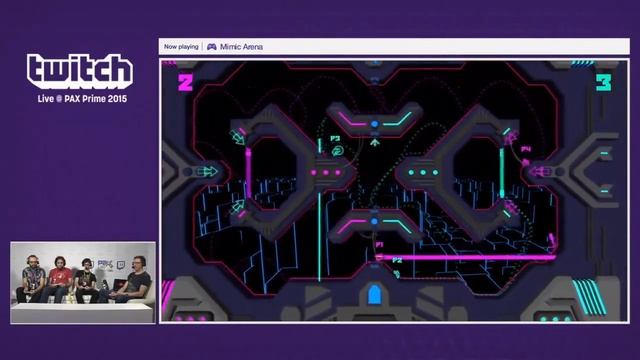Click the Twitch logo
This screenshot has width=640, height=360.
click(x=80, y=71)
